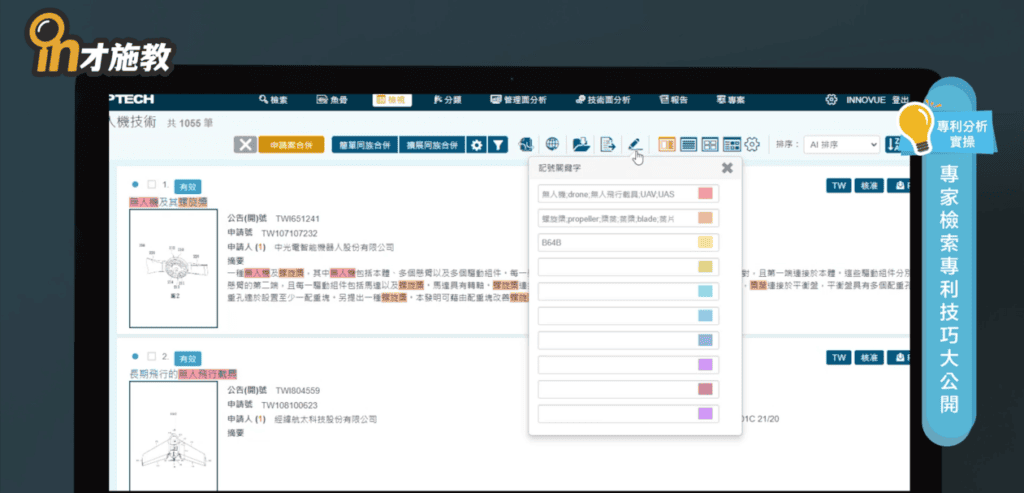Open display settings gear beside view icons
The height and width of the screenshot is (493, 1024).
tap(753, 144)
